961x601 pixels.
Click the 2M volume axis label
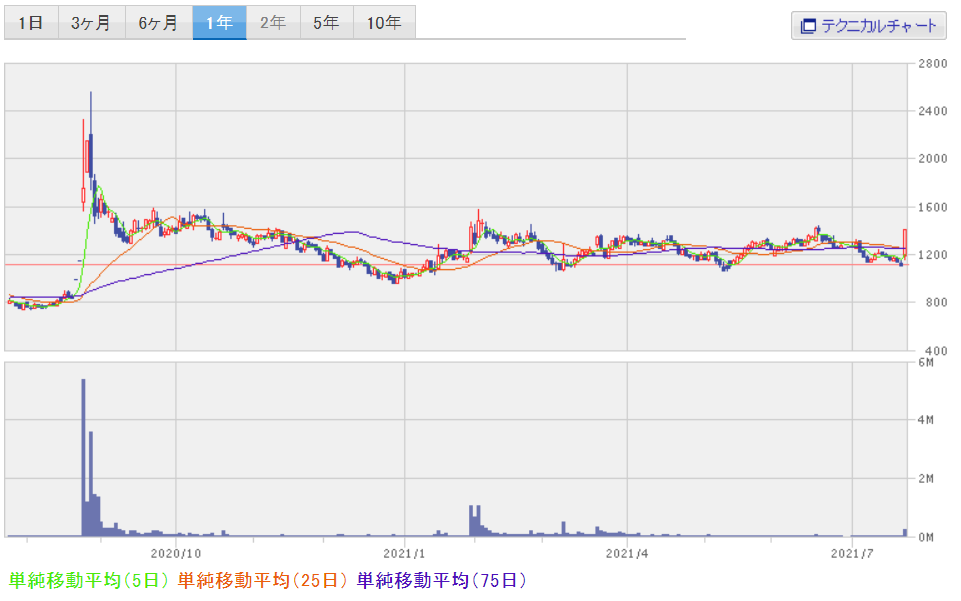pyautogui.click(x=926, y=478)
